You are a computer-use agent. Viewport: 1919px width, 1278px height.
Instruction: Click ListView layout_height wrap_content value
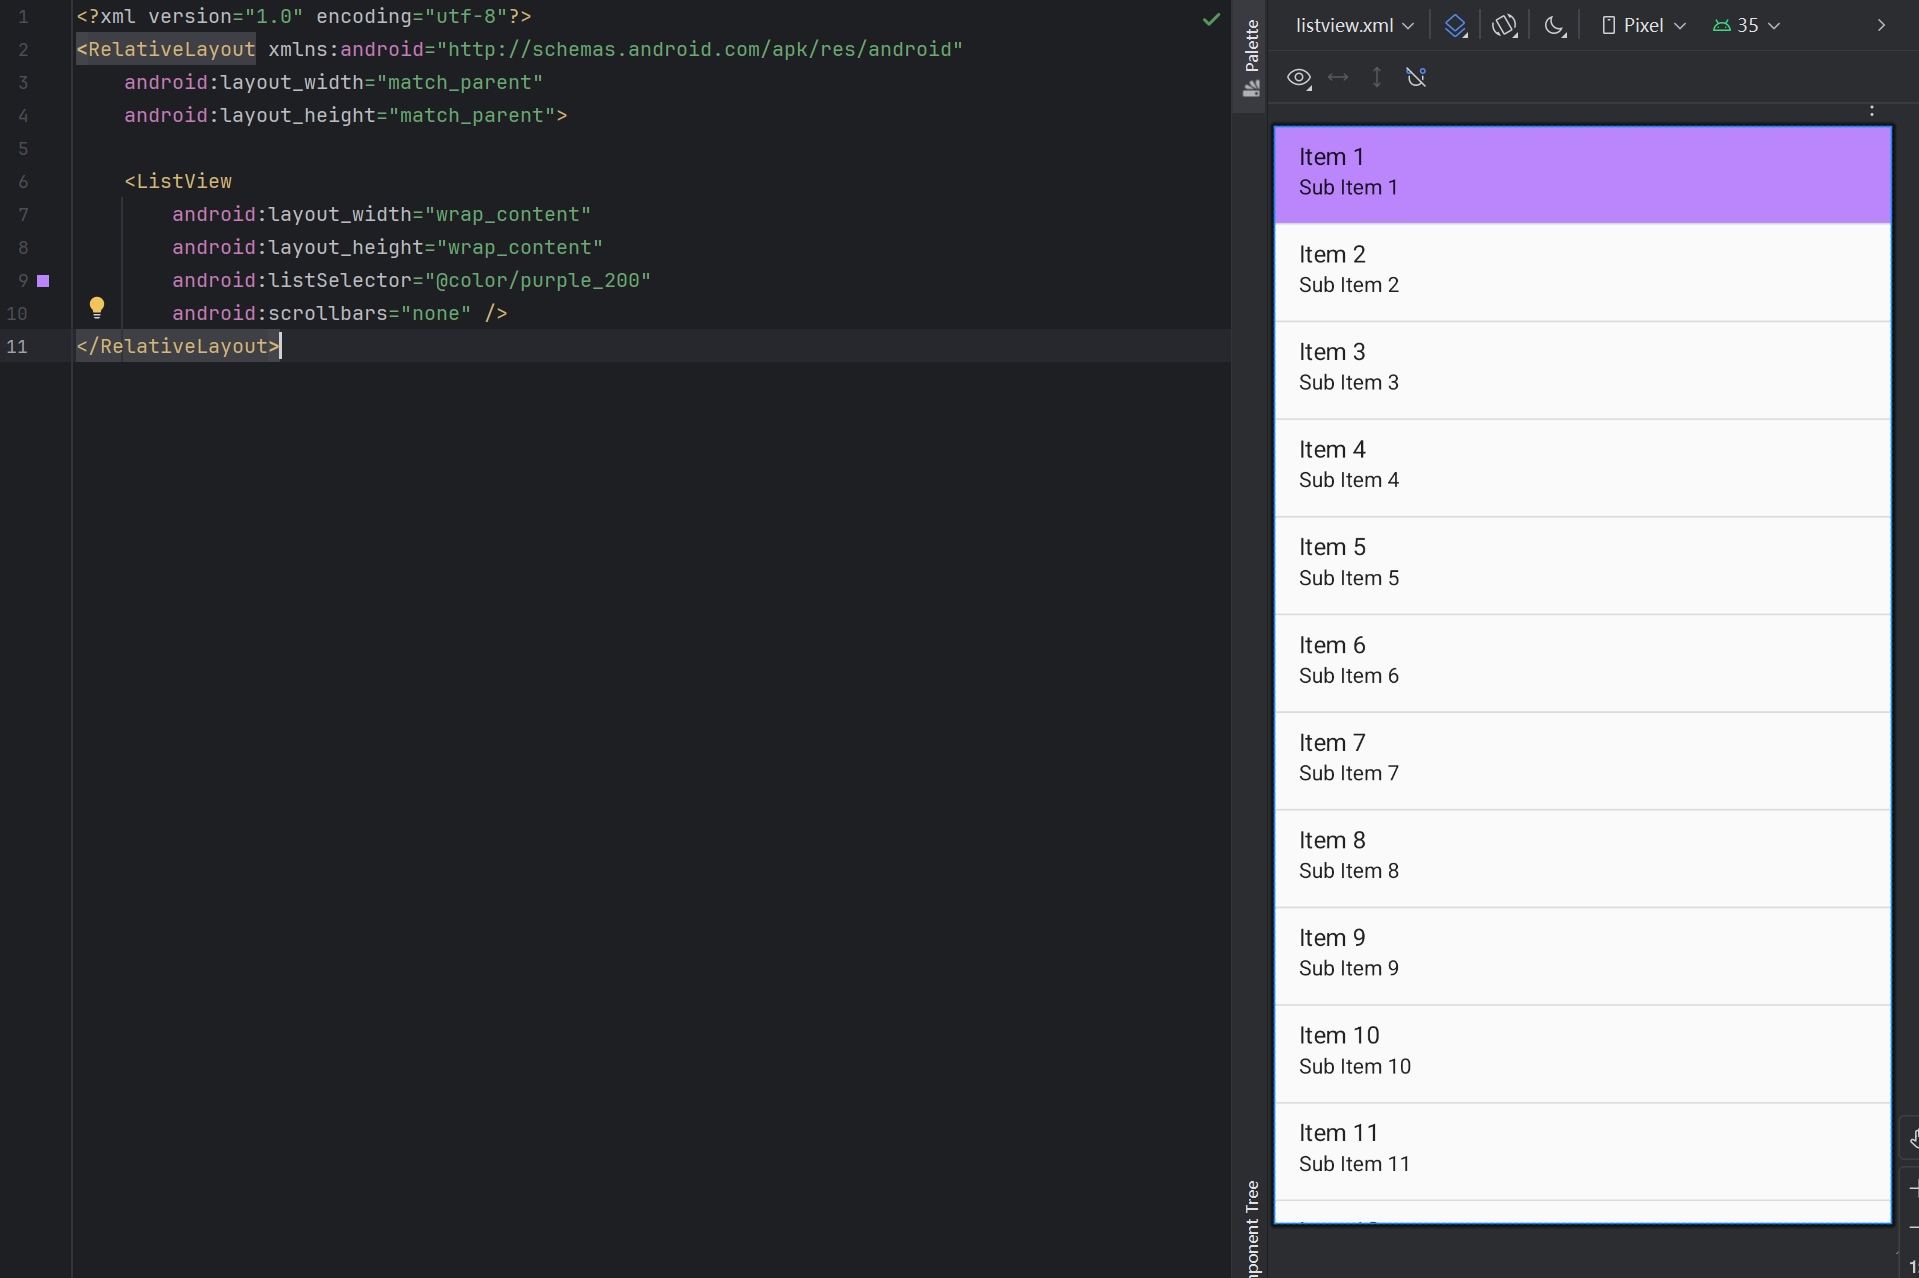click(520, 247)
